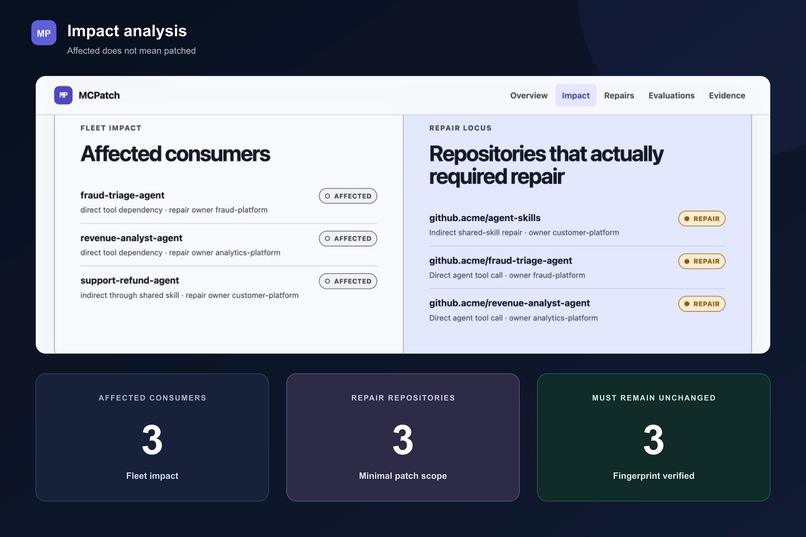Open the Affected Consumers stat card
The height and width of the screenshot is (537, 806).
(152, 437)
